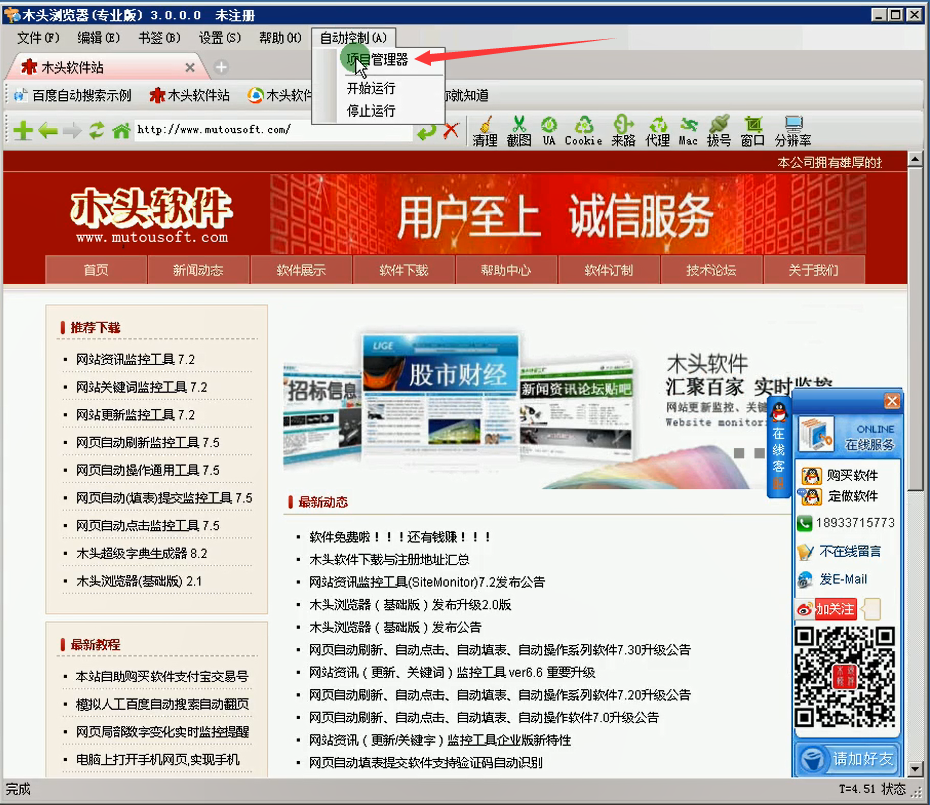Go back with the green left arrow
The width and height of the screenshot is (930, 805).
[x=47, y=131]
